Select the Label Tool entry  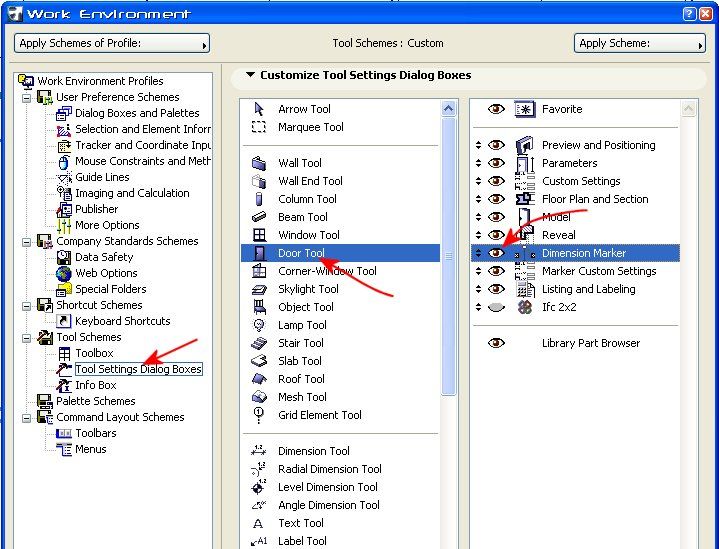click(302, 541)
